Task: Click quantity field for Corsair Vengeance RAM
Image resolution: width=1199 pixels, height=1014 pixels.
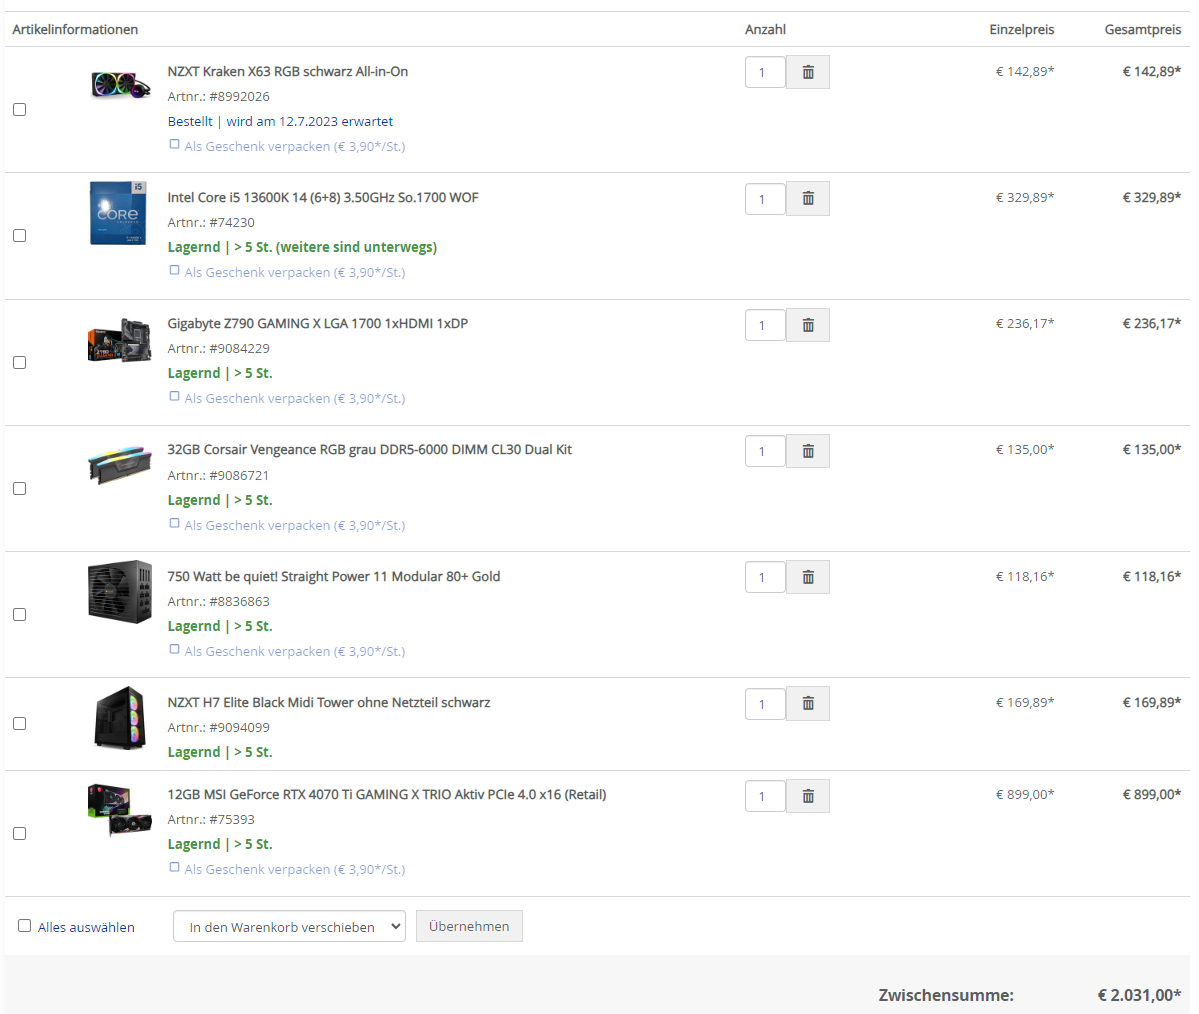Action: click(x=765, y=451)
